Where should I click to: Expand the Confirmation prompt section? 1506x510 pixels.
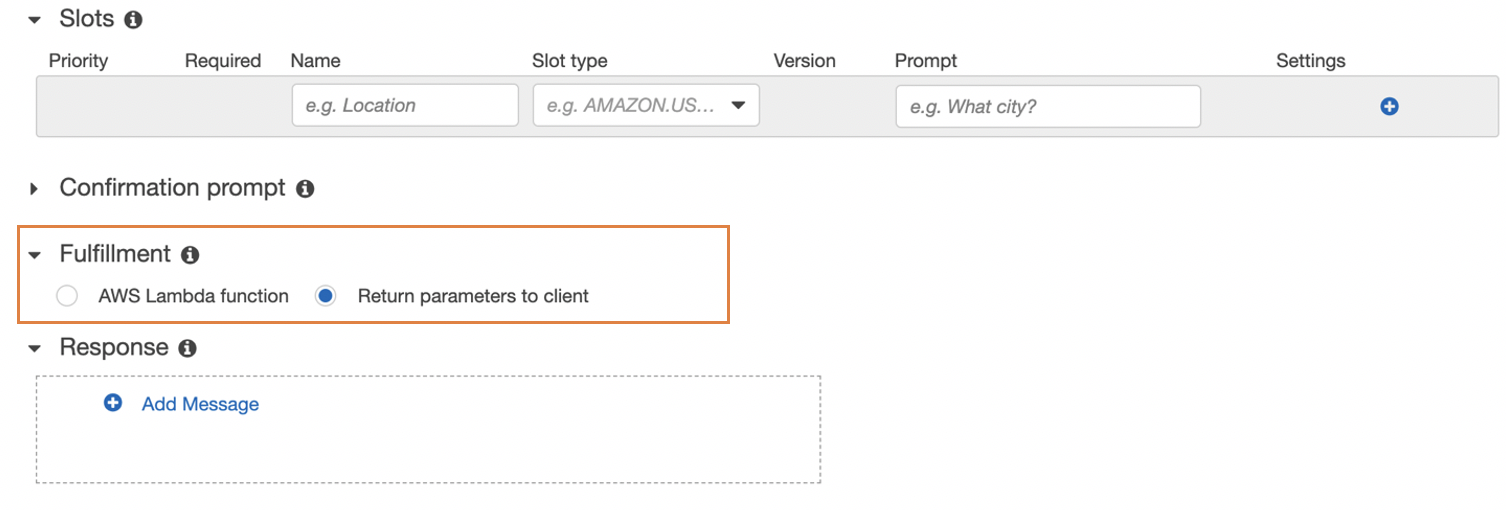tap(36, 188)
